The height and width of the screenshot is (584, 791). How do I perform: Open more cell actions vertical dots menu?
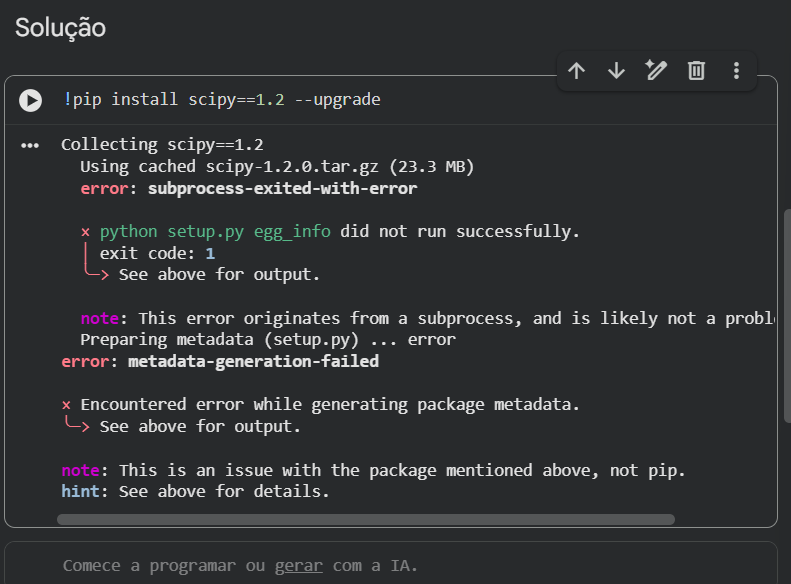pos(736,70)
